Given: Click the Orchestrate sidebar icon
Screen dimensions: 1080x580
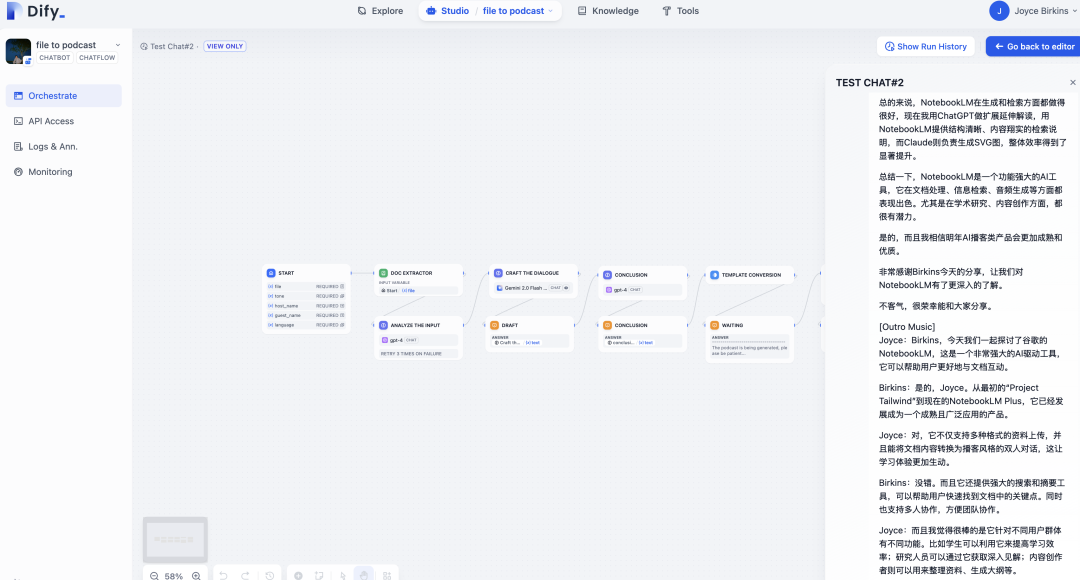Looking at the screenshot, I should pos(19,96).
